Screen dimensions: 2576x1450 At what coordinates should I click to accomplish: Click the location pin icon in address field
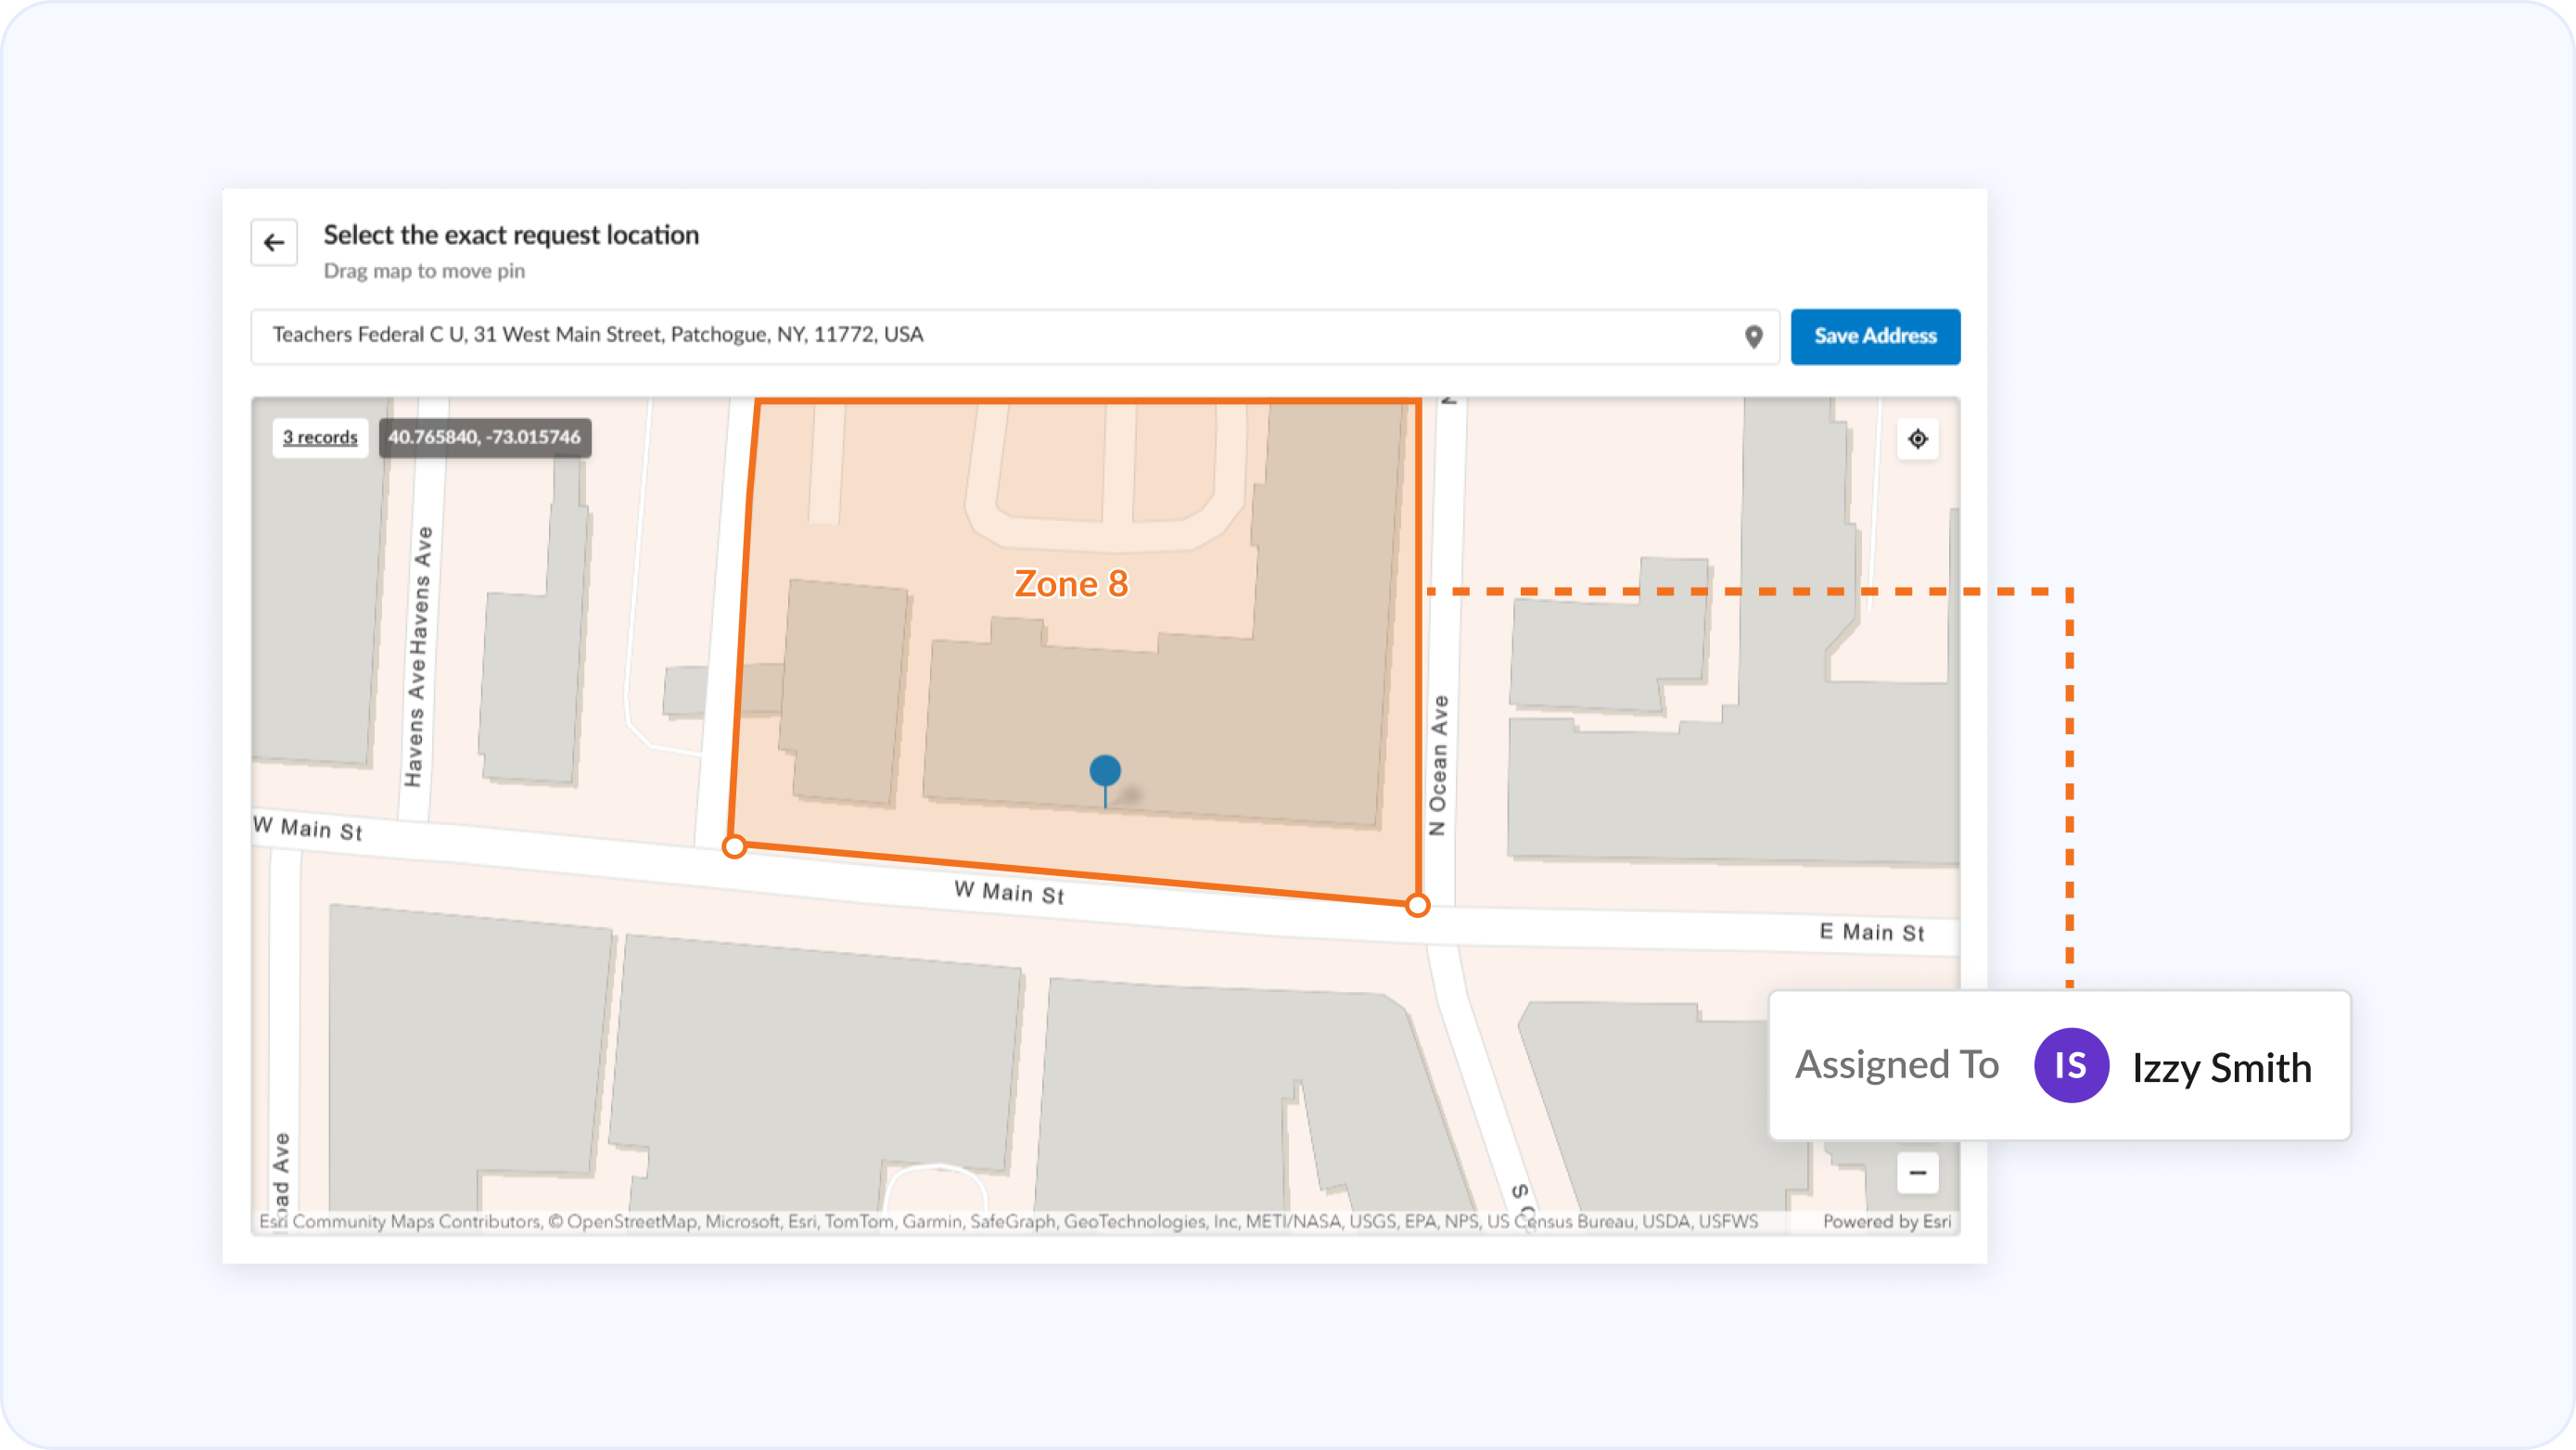tap(1753, 337)
